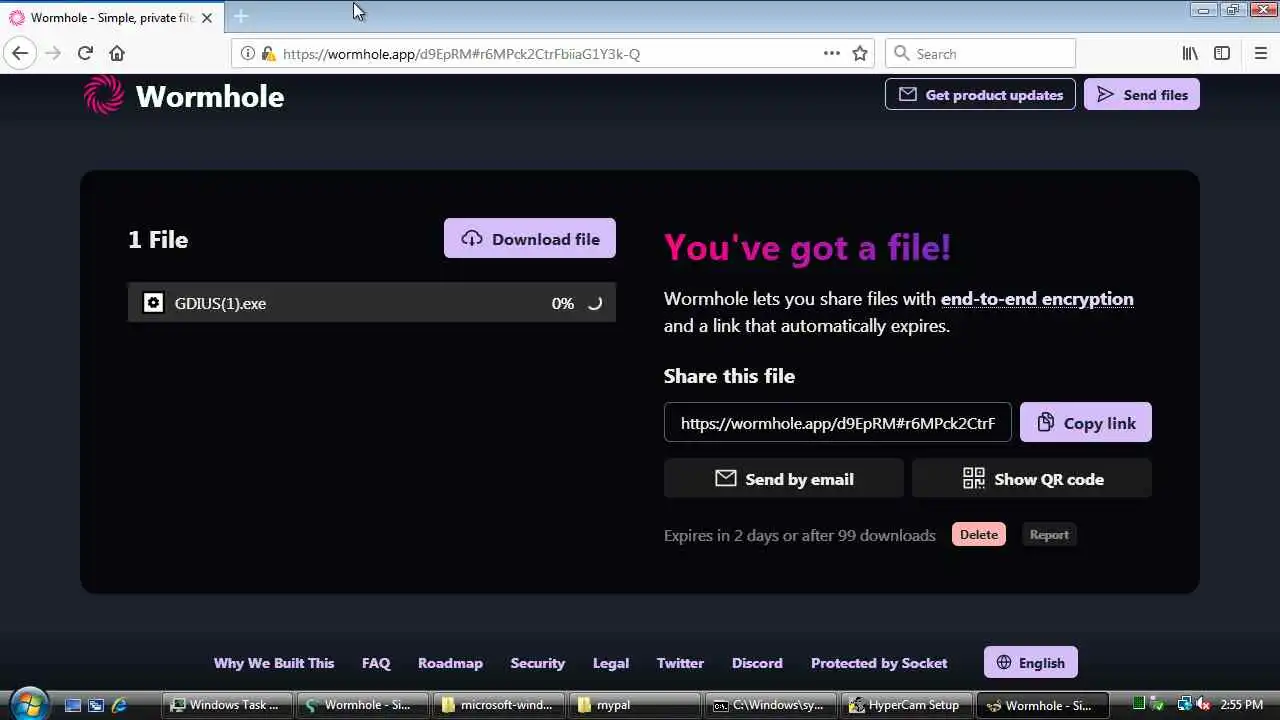Open the Library bookmarks icon

pos(1190,53)
